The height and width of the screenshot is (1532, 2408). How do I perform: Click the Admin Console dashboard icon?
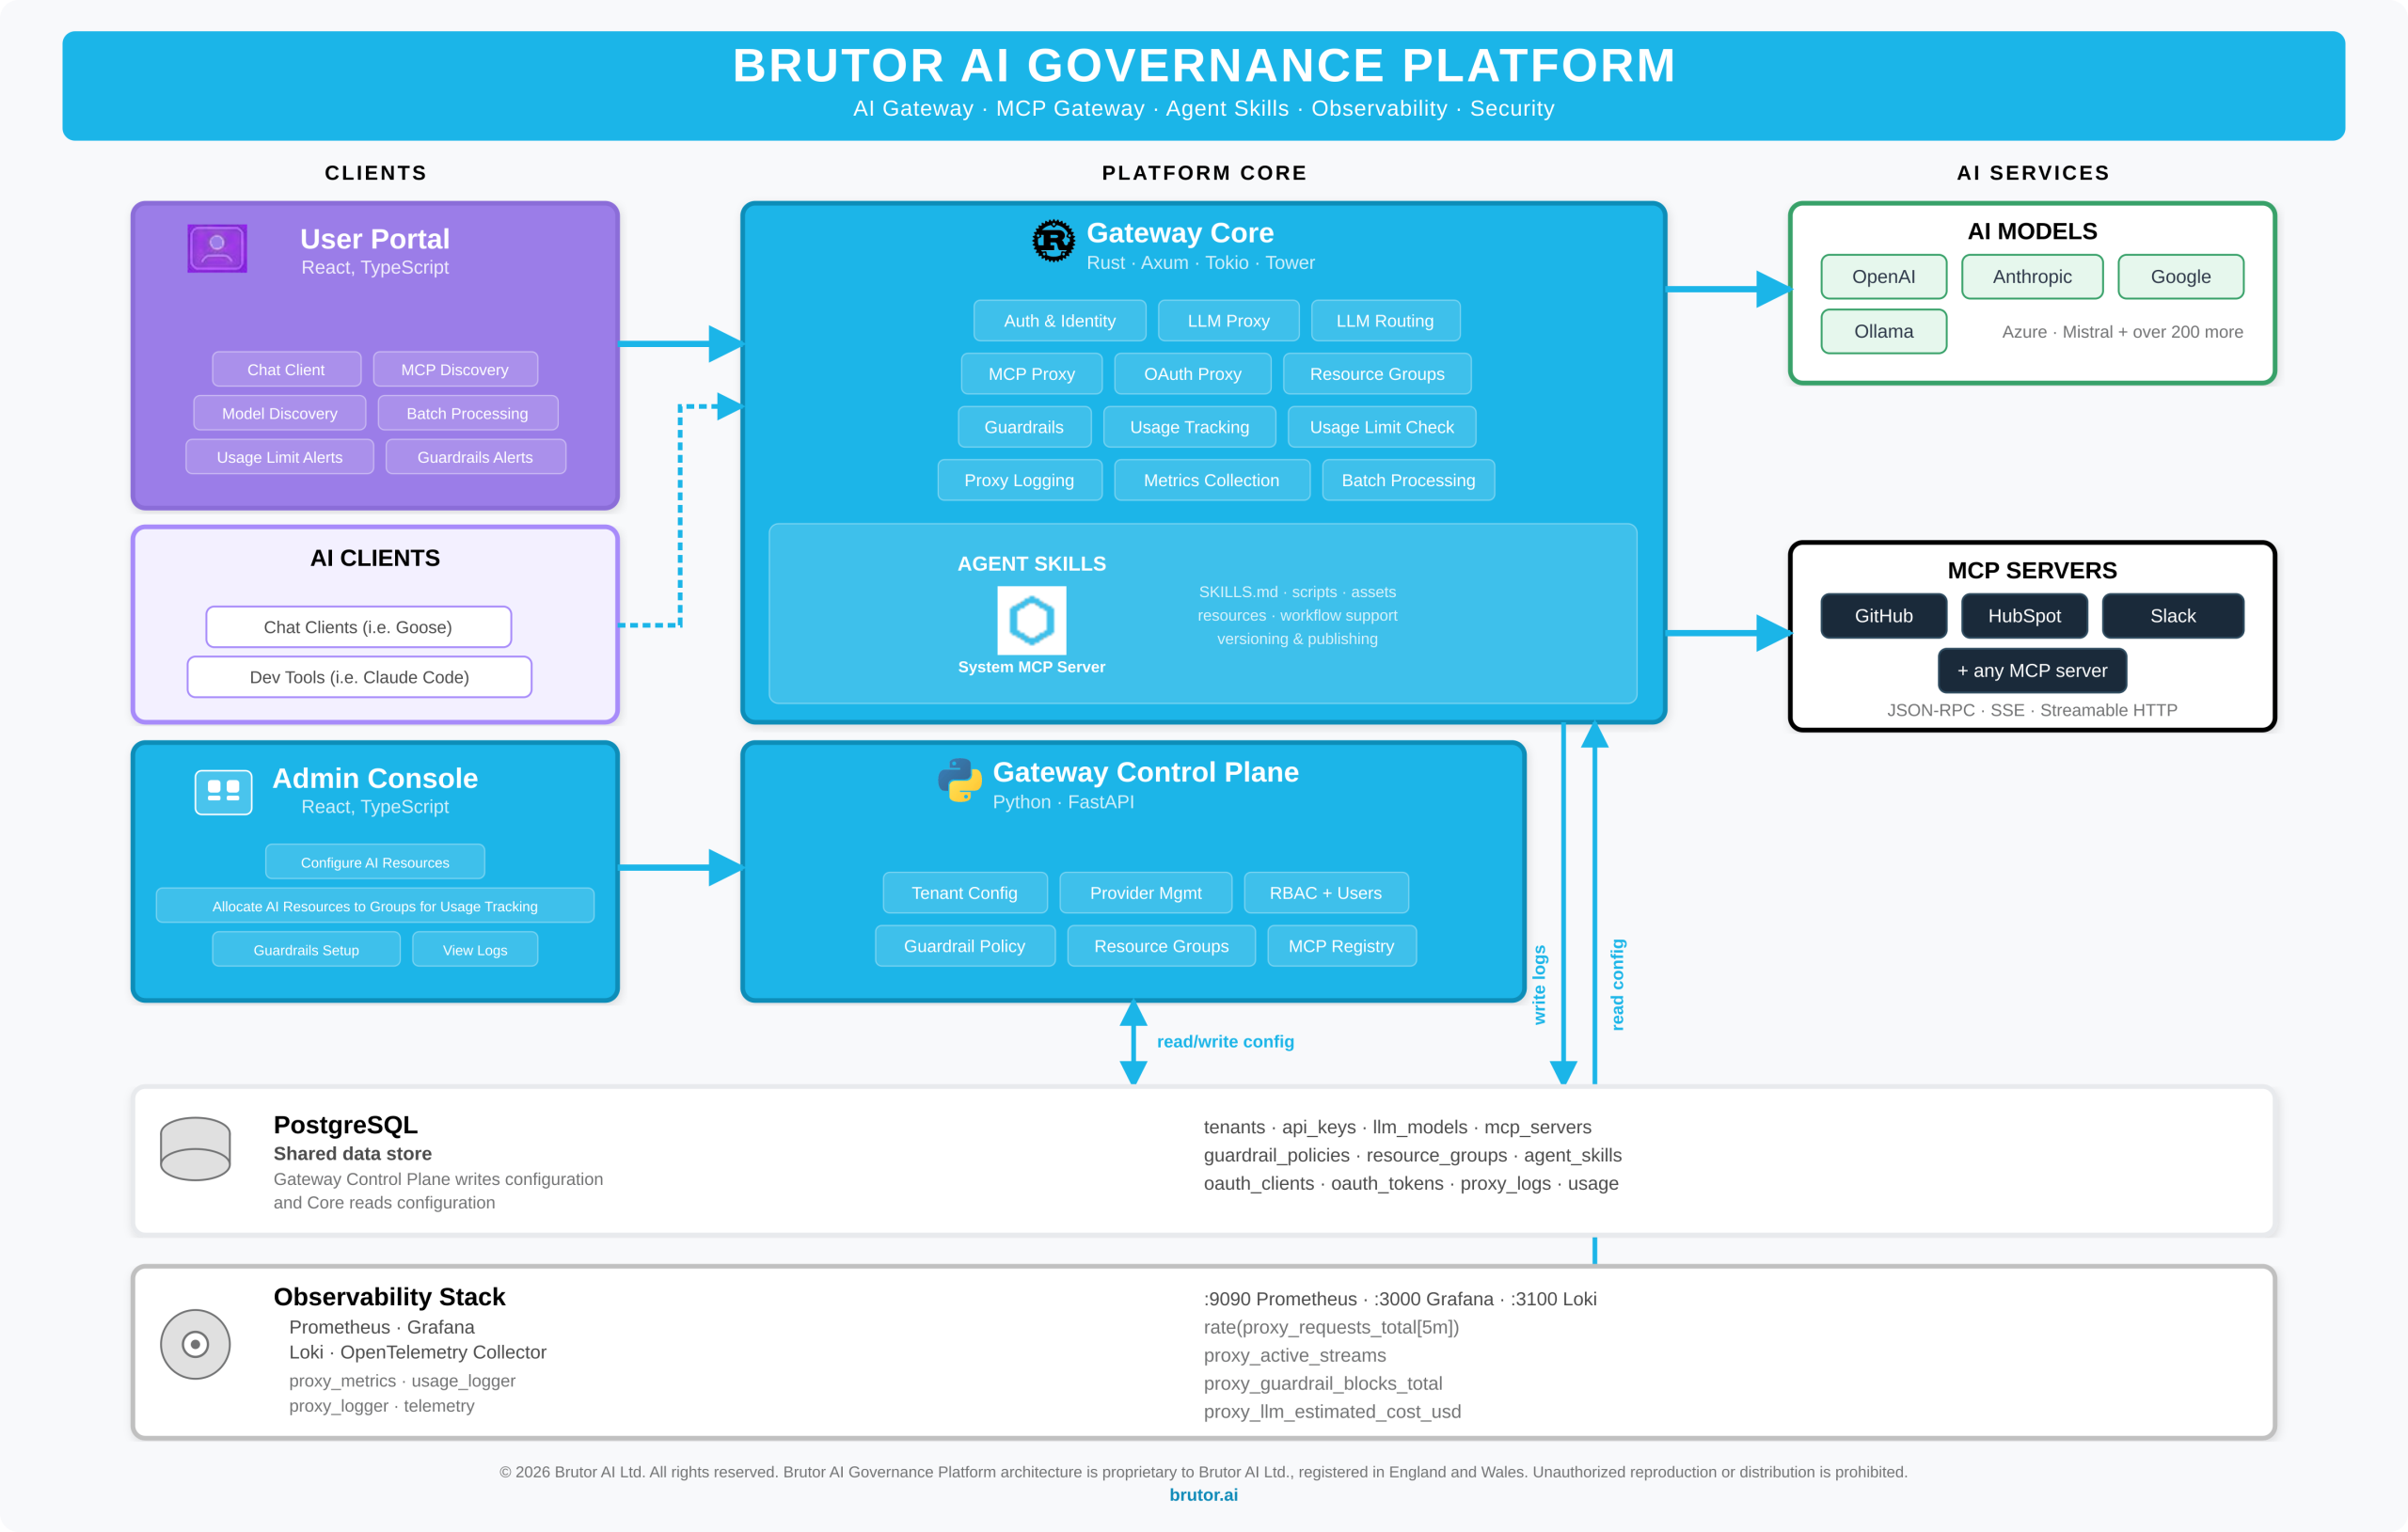pos(223,792)
